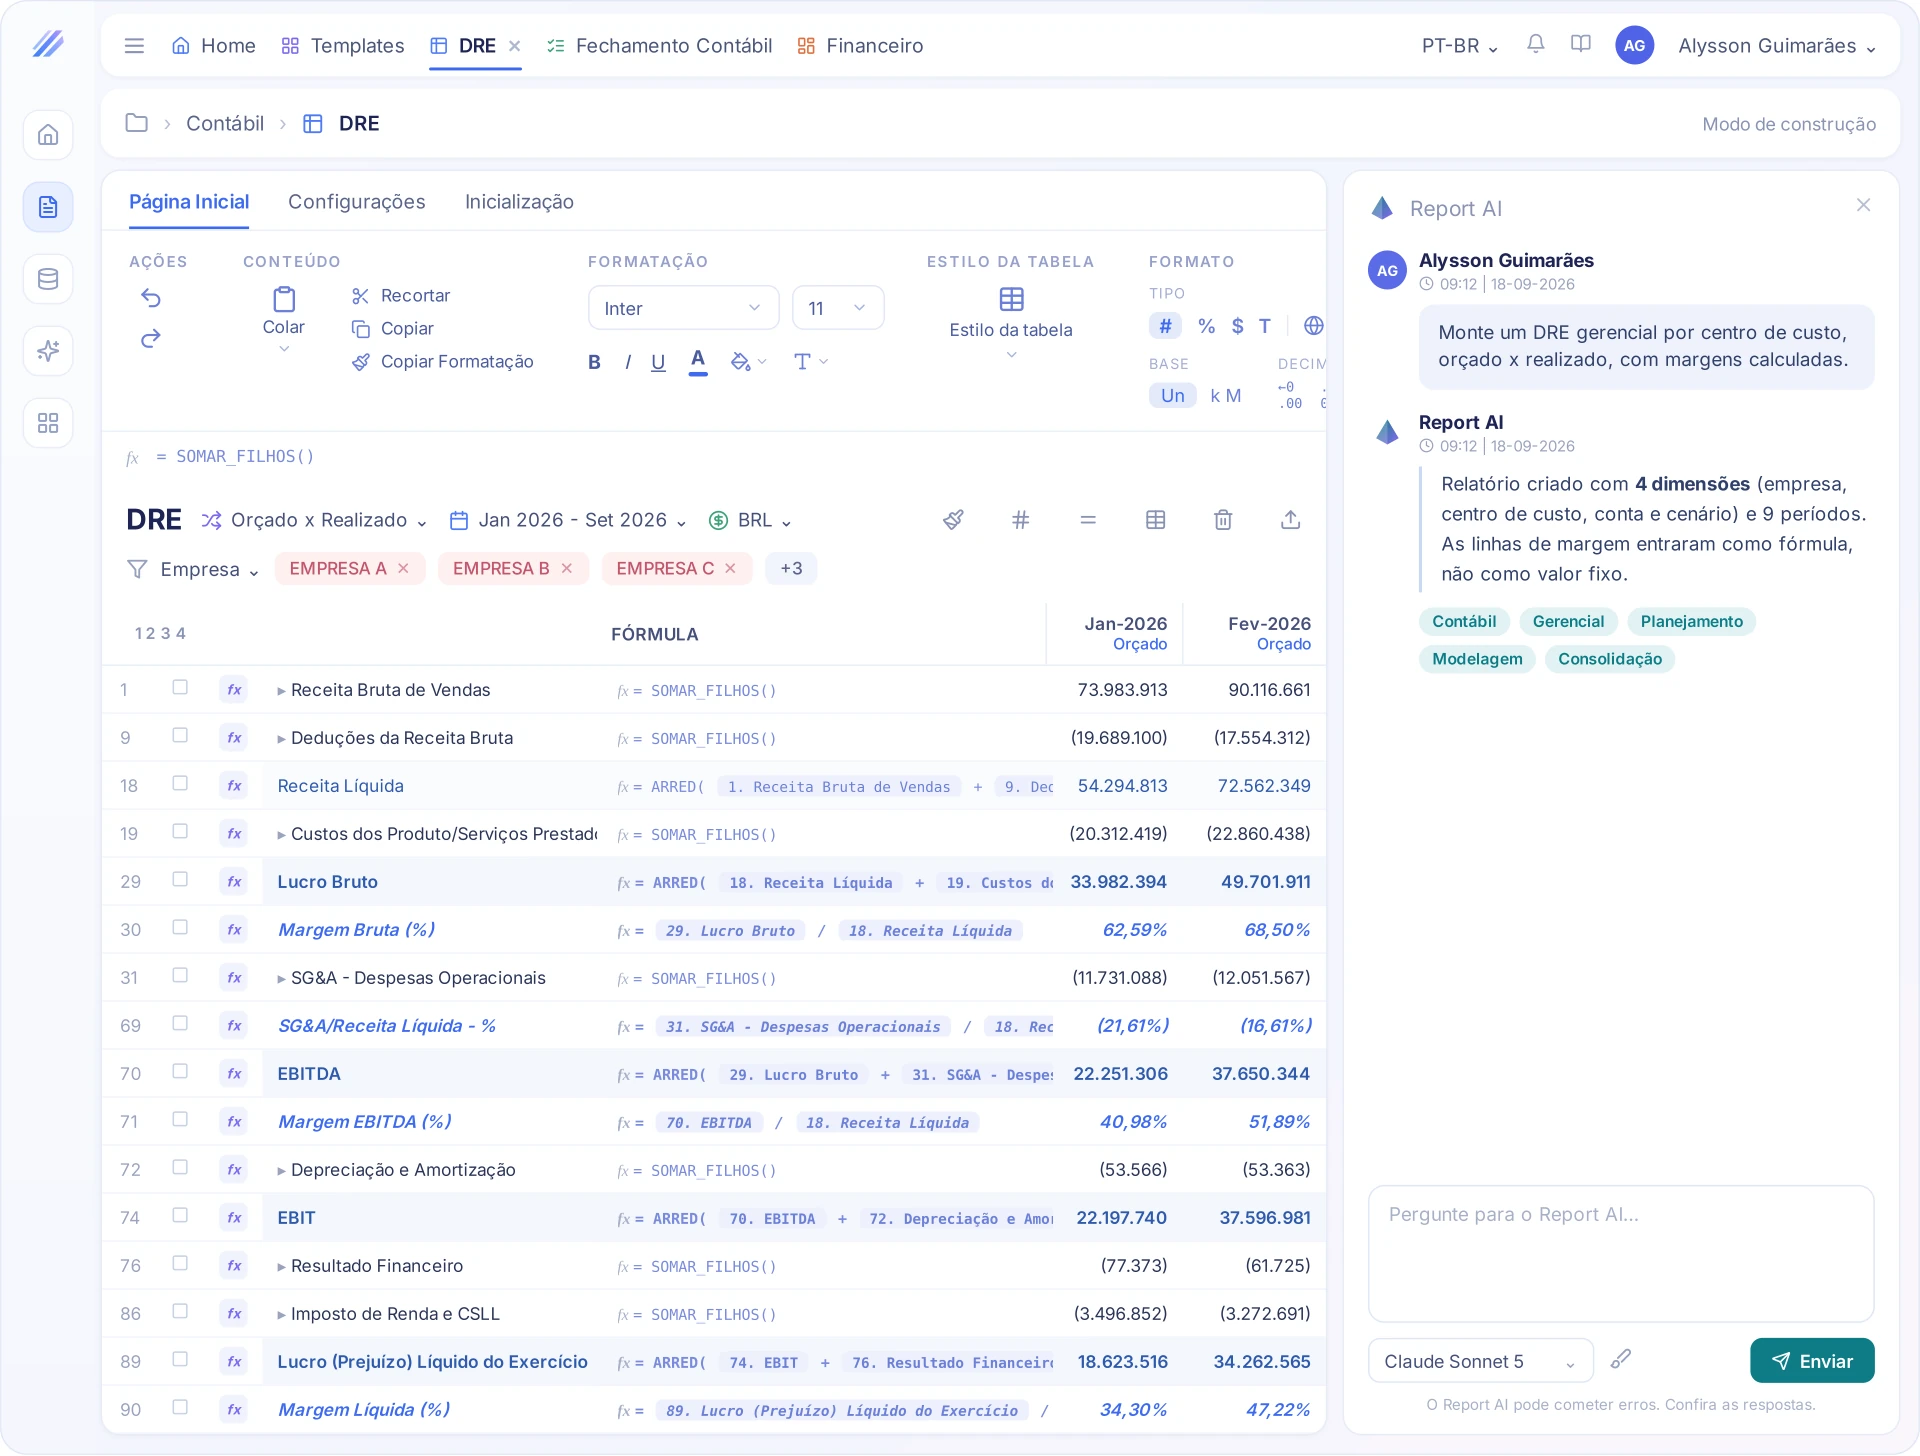The width and height of the screenshot is (1920, 1456).
Task: Check the box for Lucro Bruto row
Action: tap(180, 879)
